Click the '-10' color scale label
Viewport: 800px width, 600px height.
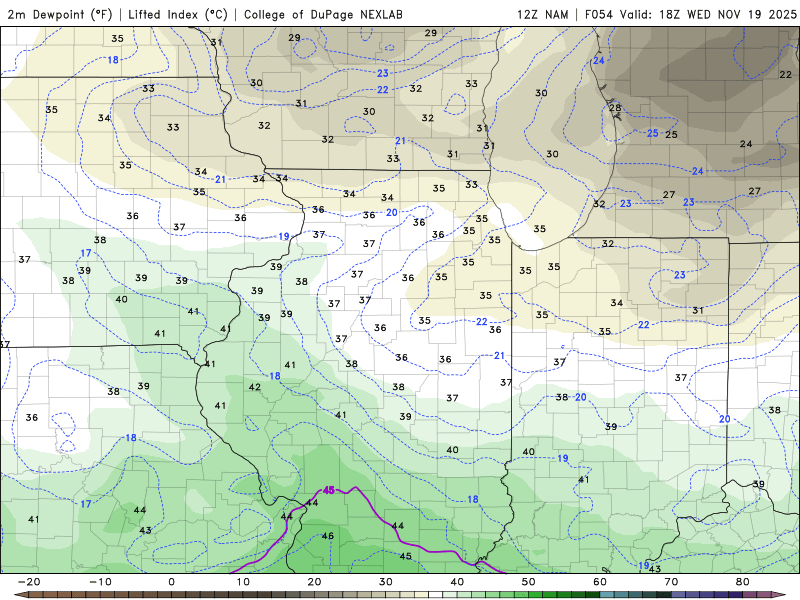pos(100,581)
